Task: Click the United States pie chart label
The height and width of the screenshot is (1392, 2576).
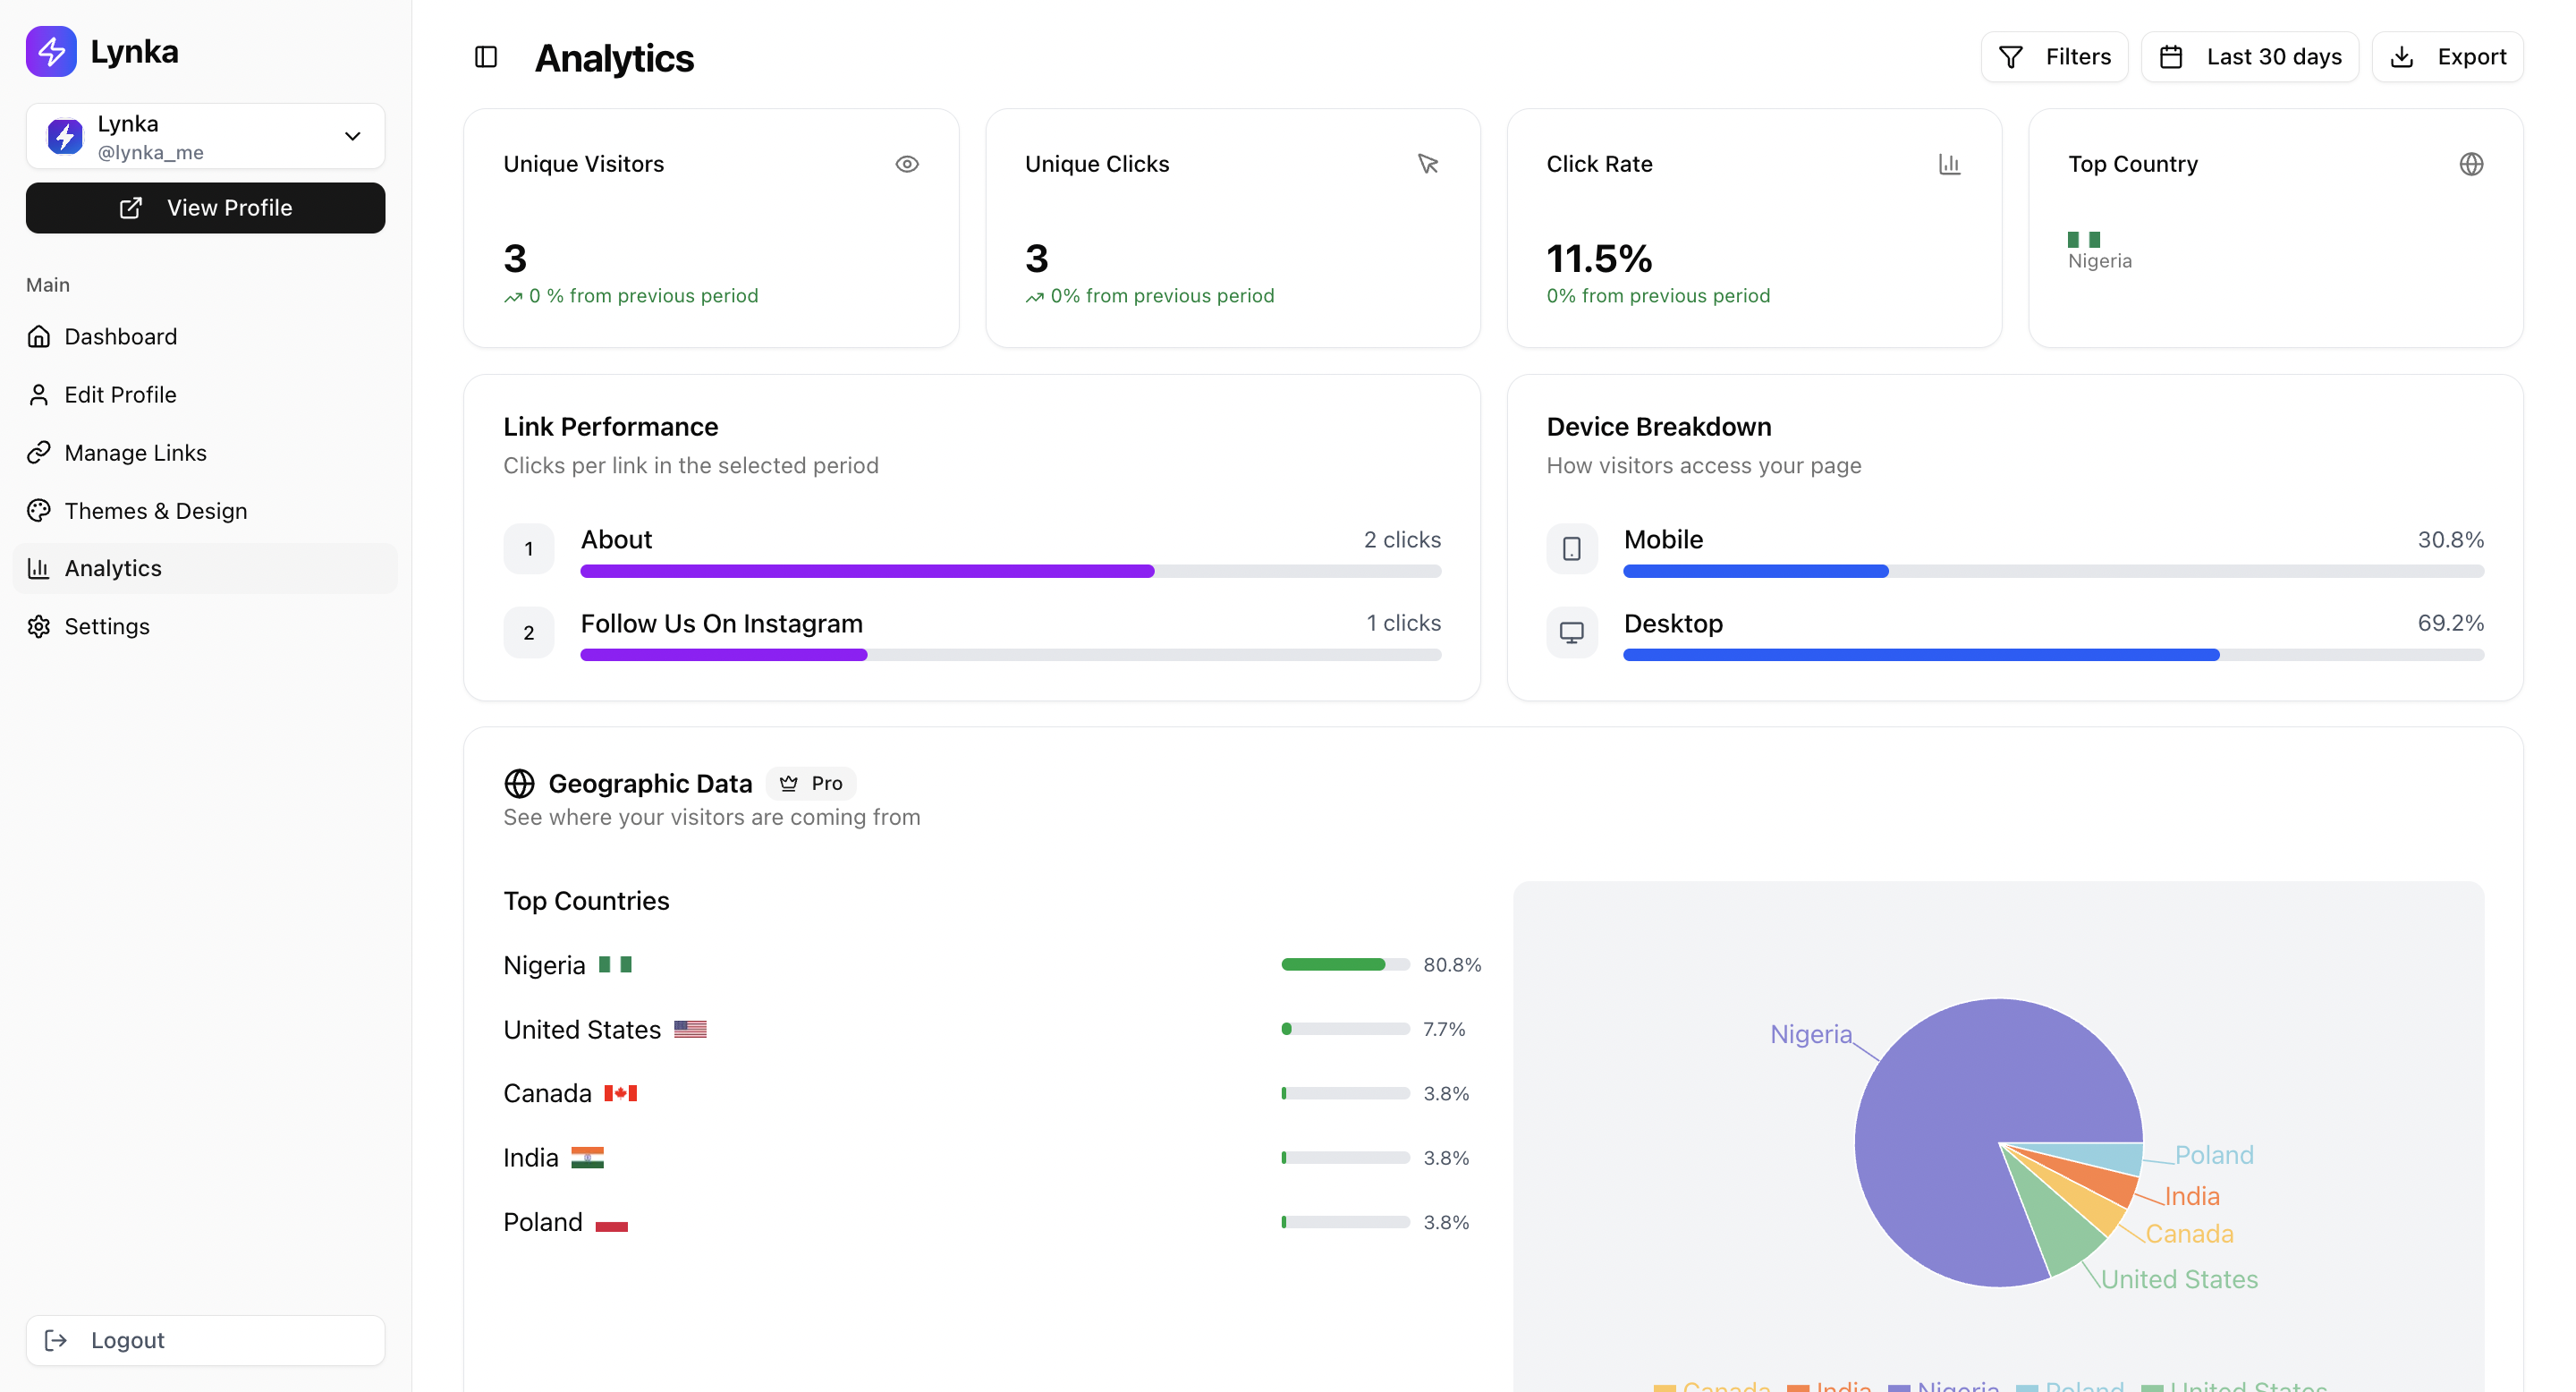Action: tap(2179, 1279)
